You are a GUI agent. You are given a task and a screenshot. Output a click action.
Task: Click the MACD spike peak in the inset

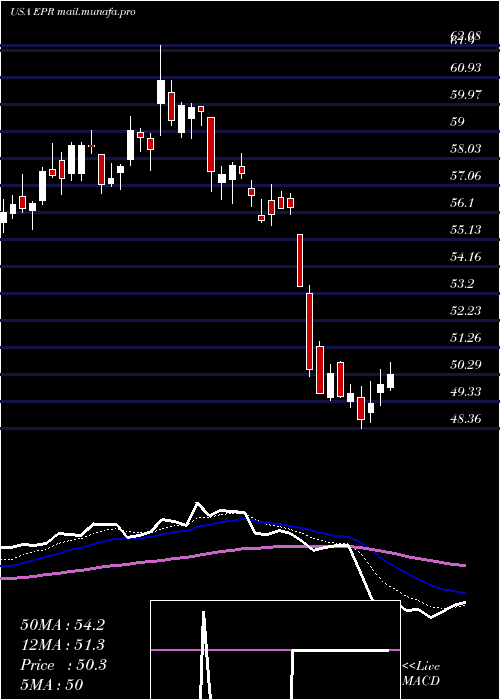[204, 613]
